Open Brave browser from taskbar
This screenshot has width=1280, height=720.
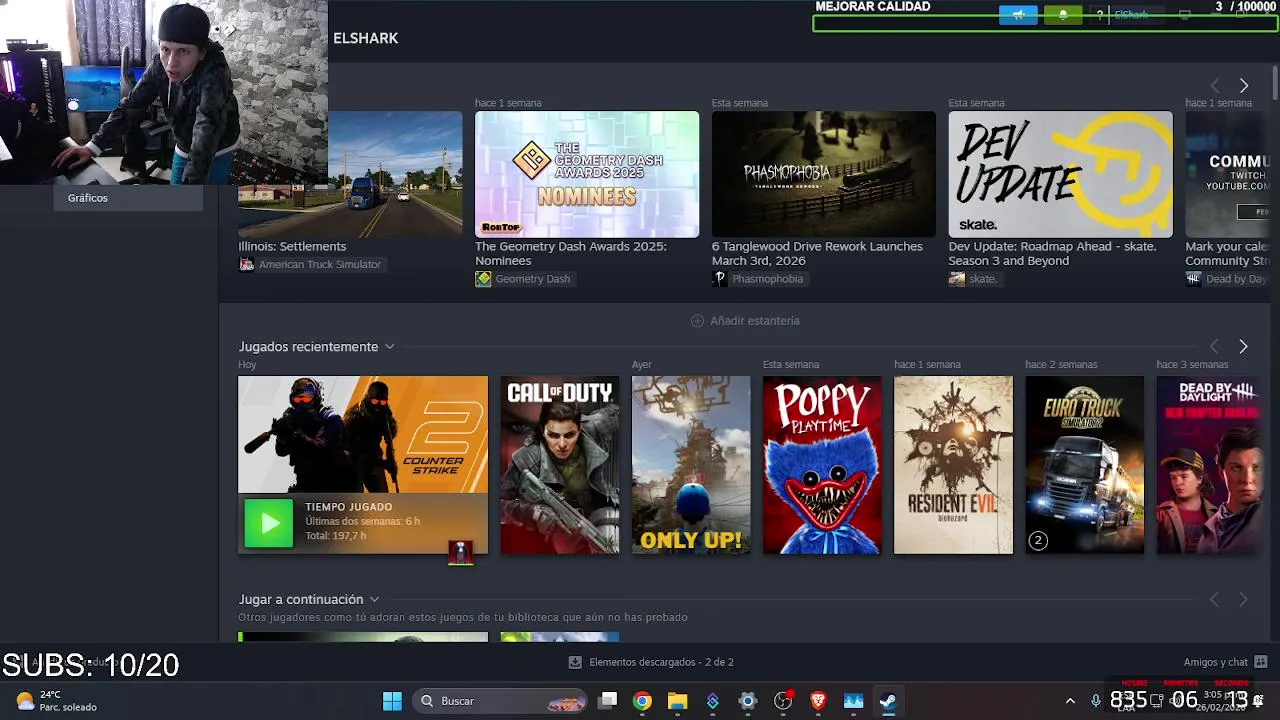coord(818,701)
